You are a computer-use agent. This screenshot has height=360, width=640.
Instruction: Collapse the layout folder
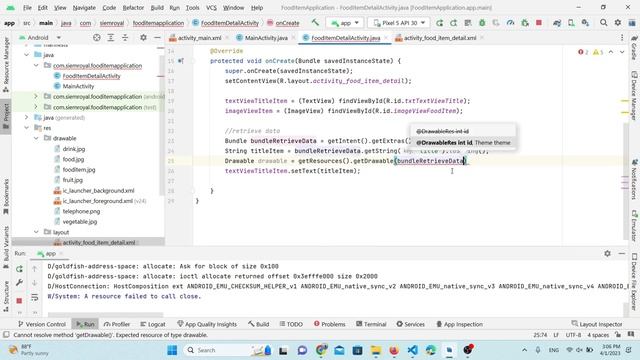[36, 232]
